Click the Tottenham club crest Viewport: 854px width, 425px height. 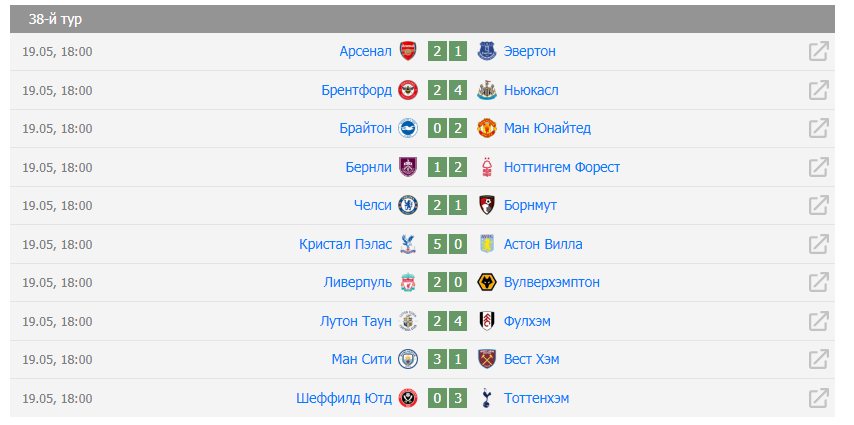[x=486, y=398]
